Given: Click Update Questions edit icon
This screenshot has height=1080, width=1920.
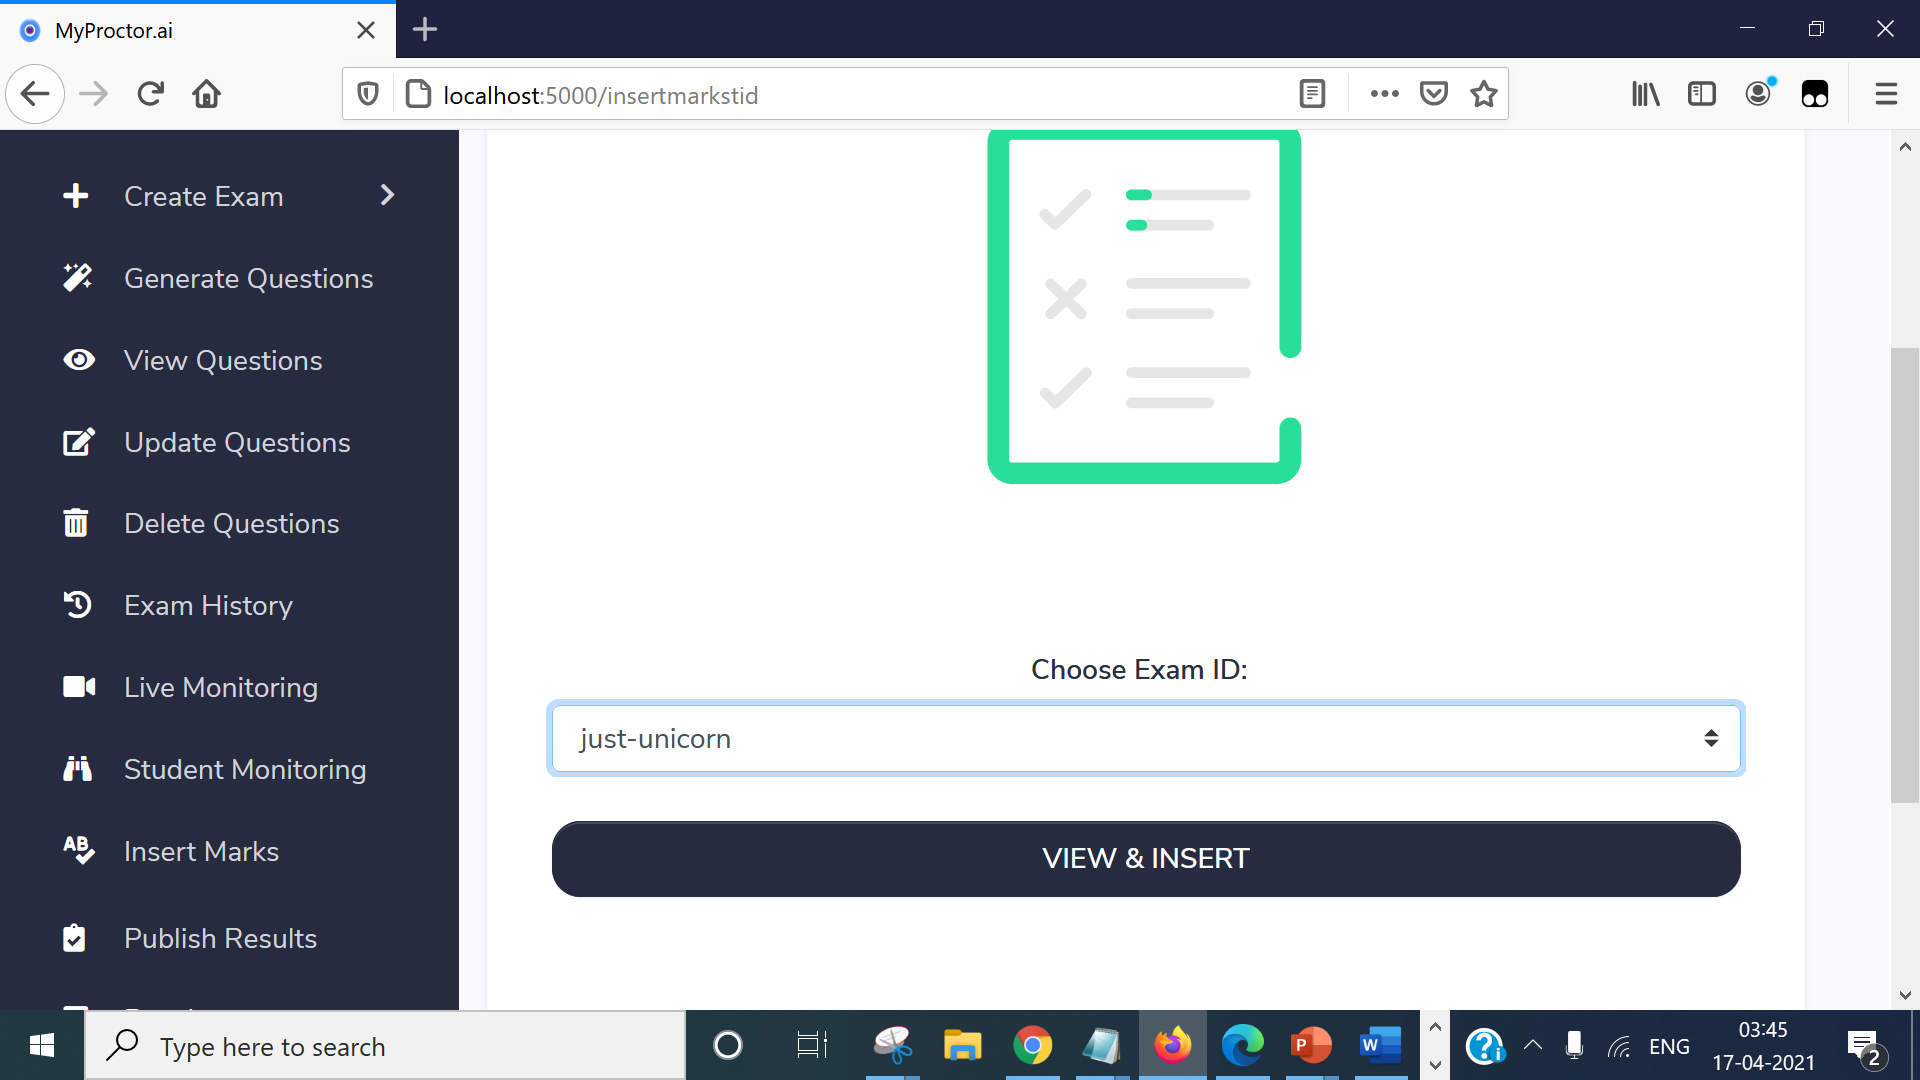Looking at the screenshot, I should (x=75, y=442).
